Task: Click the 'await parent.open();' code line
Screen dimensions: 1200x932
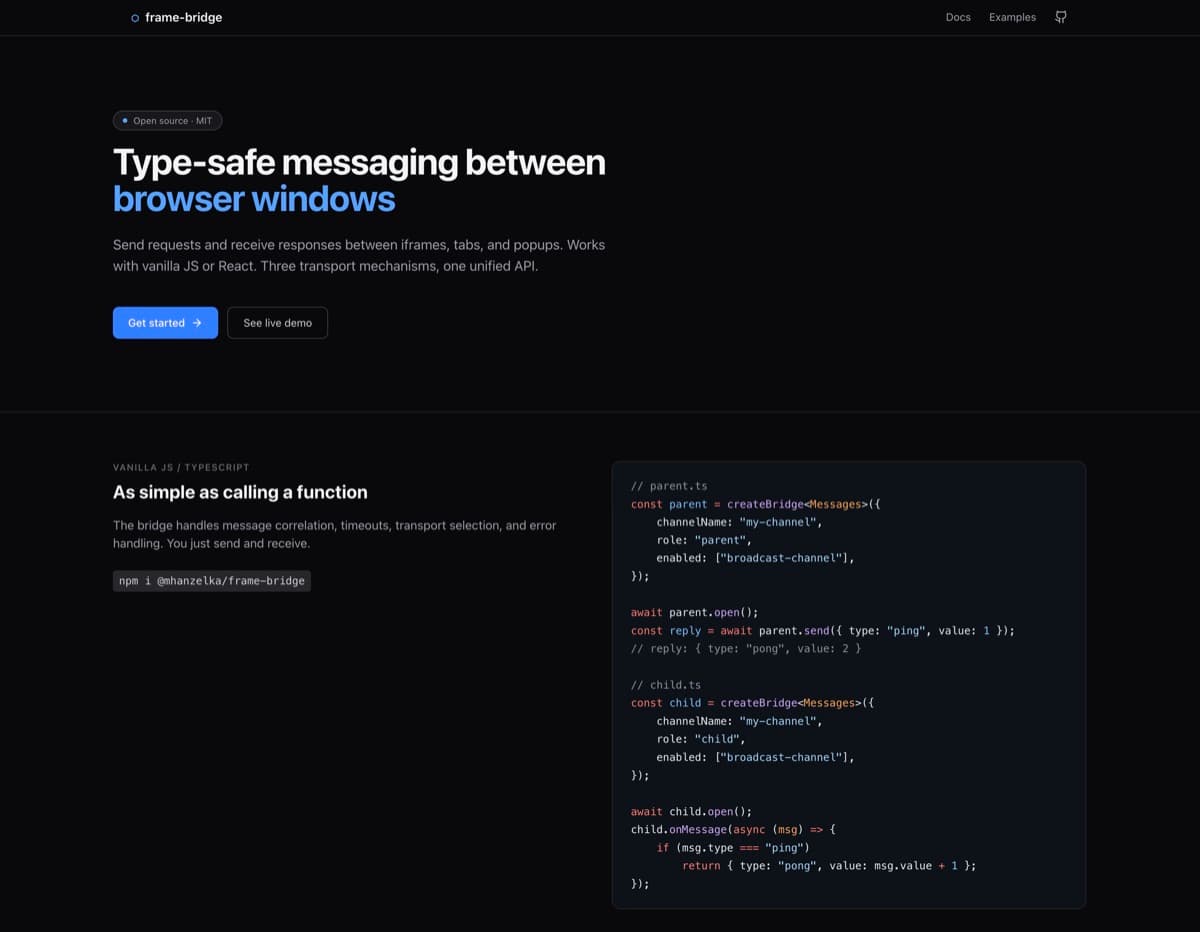Action: 694,612
